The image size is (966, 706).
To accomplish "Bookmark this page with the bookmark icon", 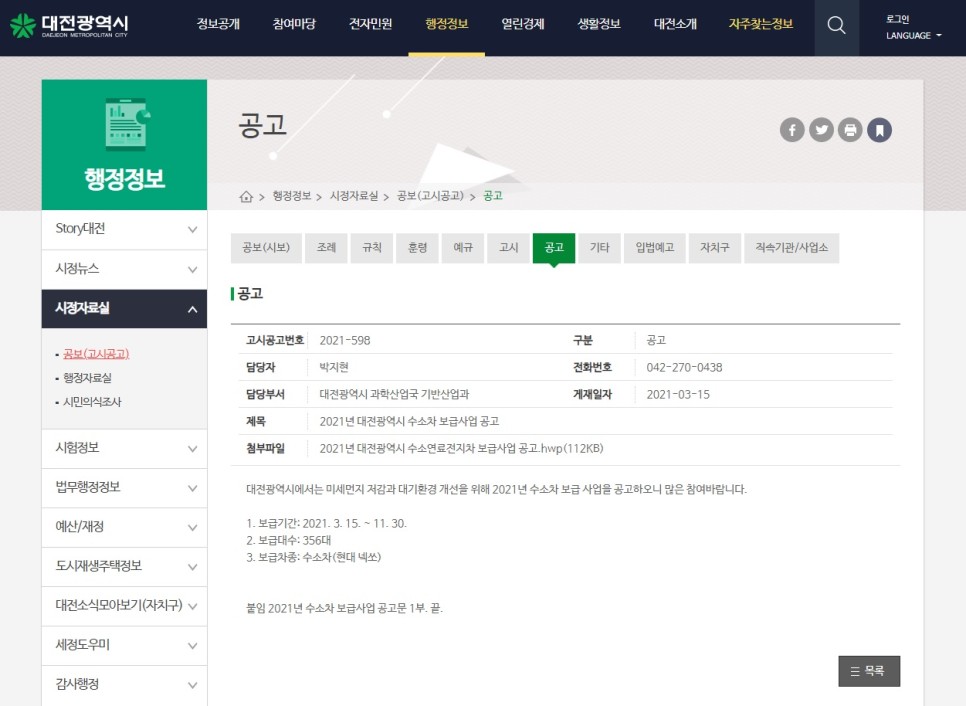I will [x=879, y=130].
